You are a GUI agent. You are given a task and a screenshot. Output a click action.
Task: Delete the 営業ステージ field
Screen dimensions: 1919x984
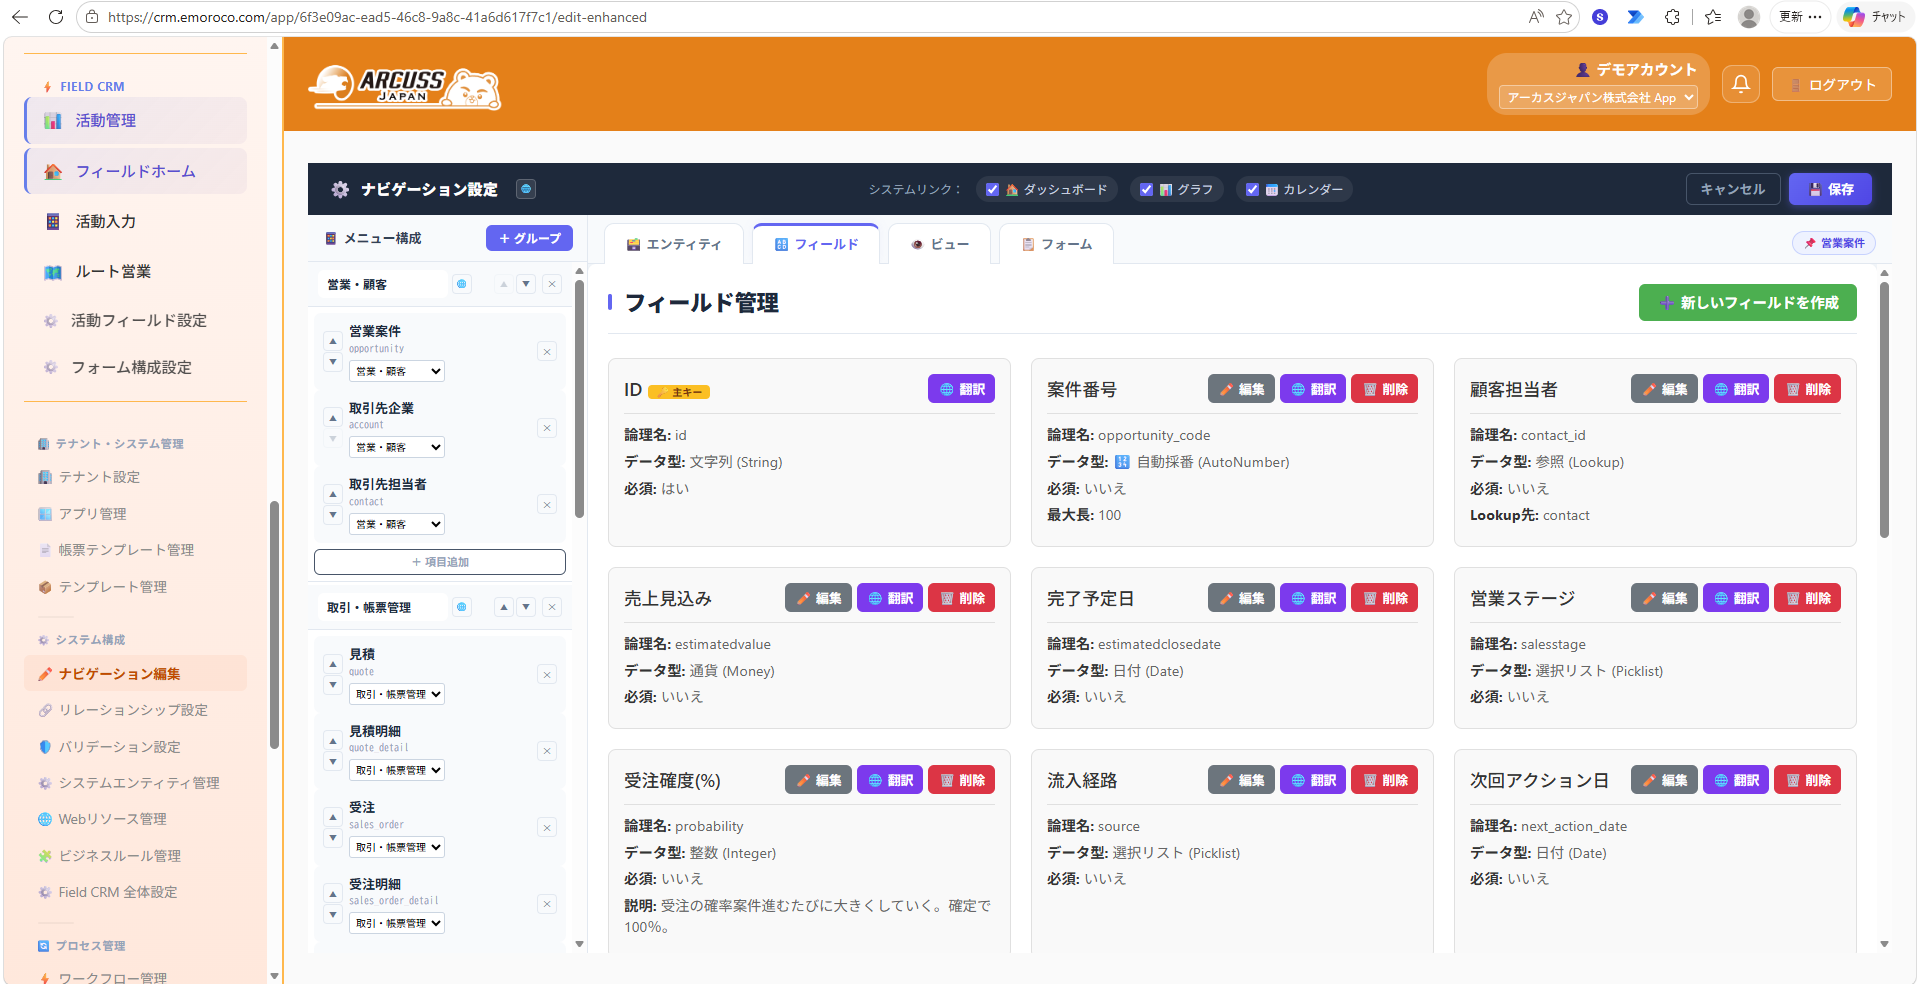(x=1807, y=598)
